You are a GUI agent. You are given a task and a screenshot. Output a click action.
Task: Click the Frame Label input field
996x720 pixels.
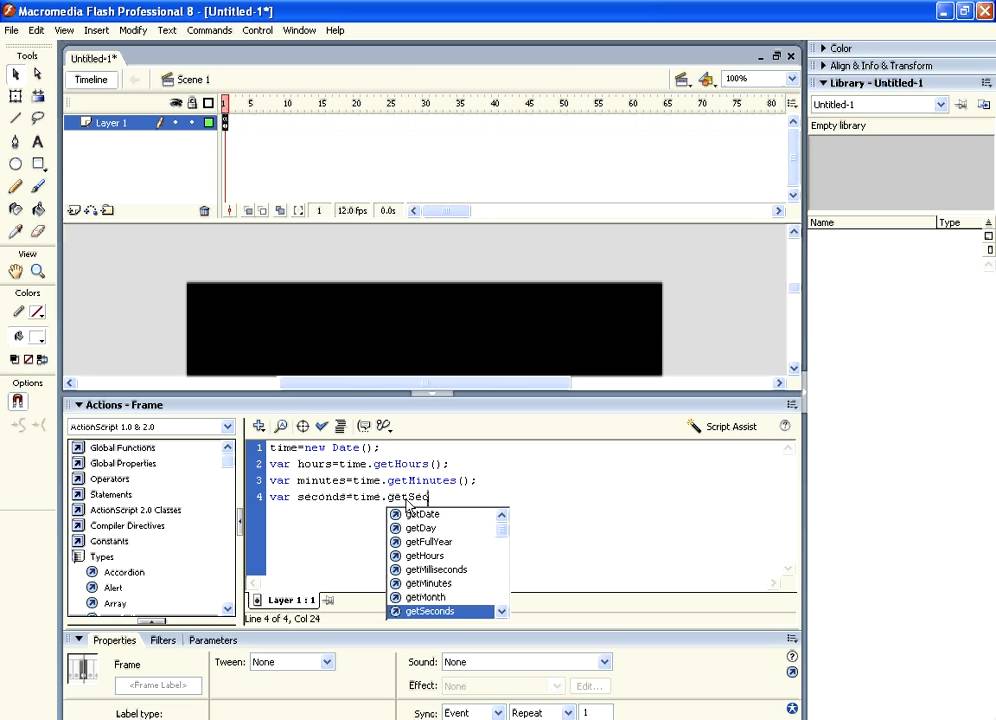[x=158, y=685]
